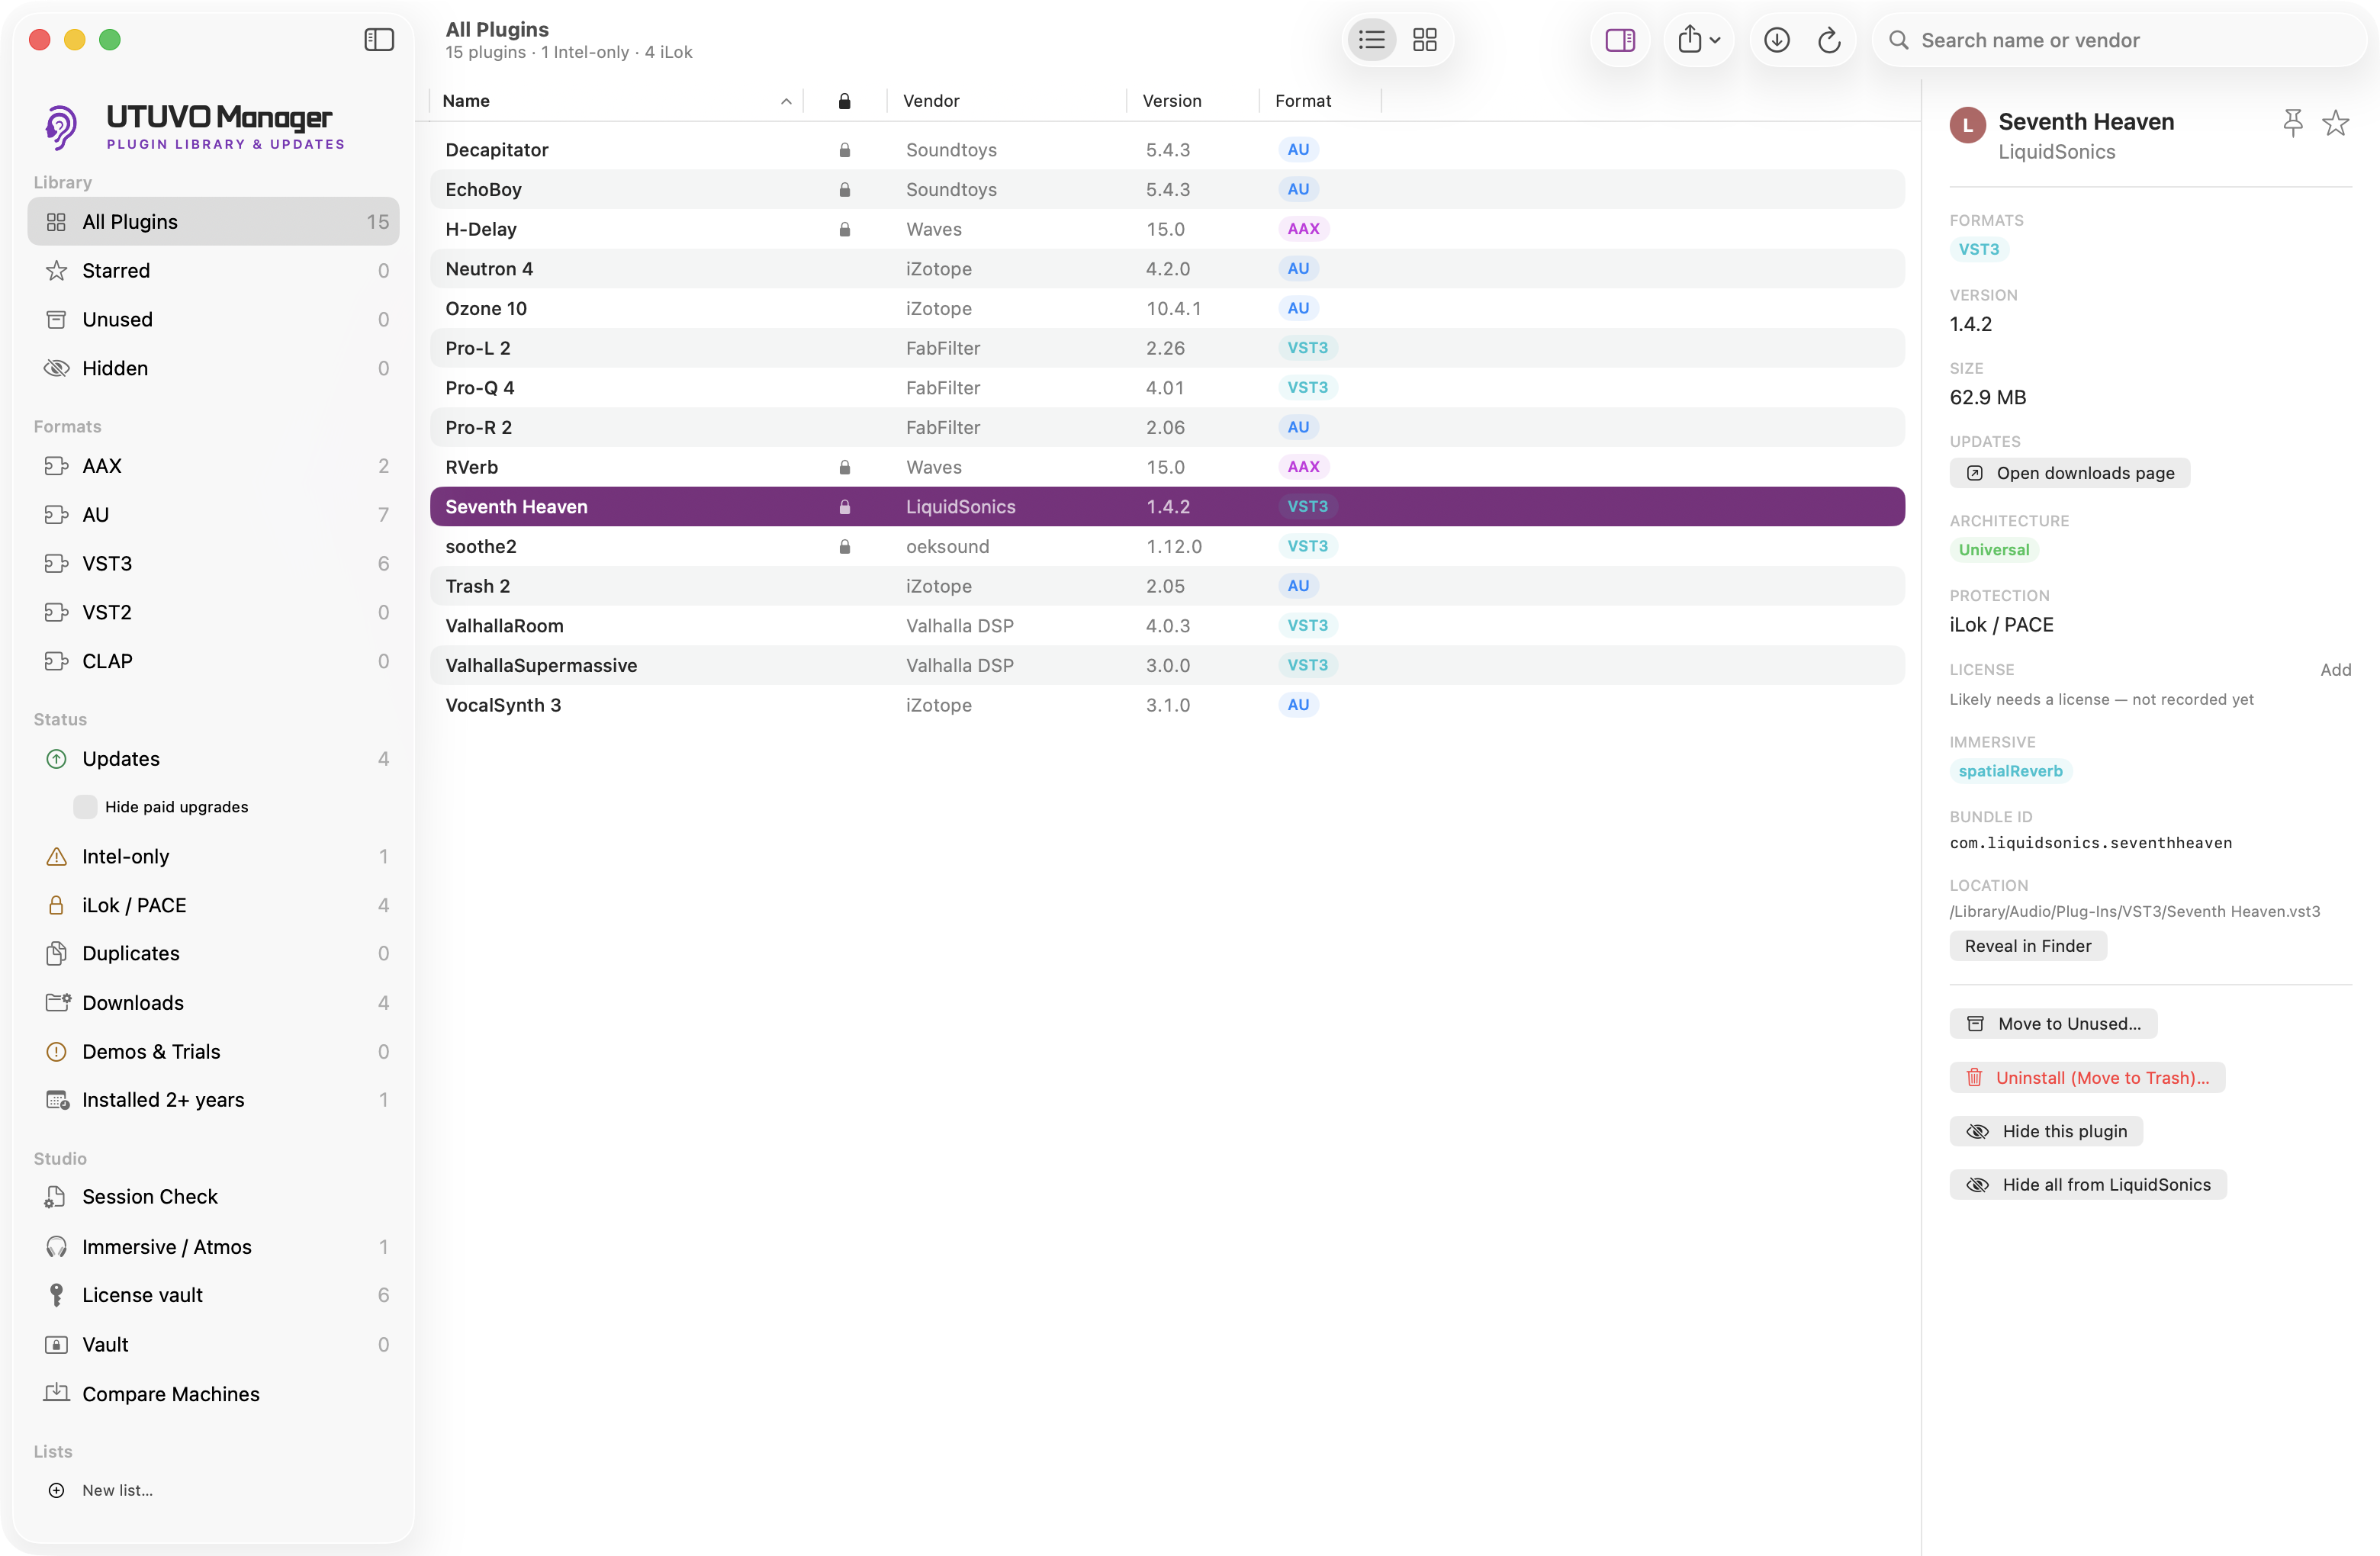
Task: Open the Immersive / Atmos section
Action: coord(213,1247)
